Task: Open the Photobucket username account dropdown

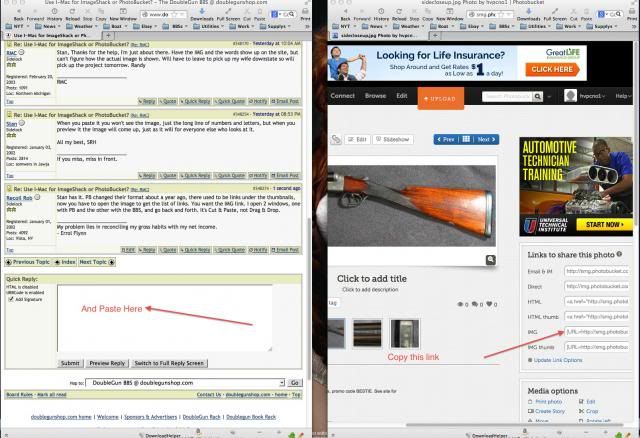Action: pos(592,96)
